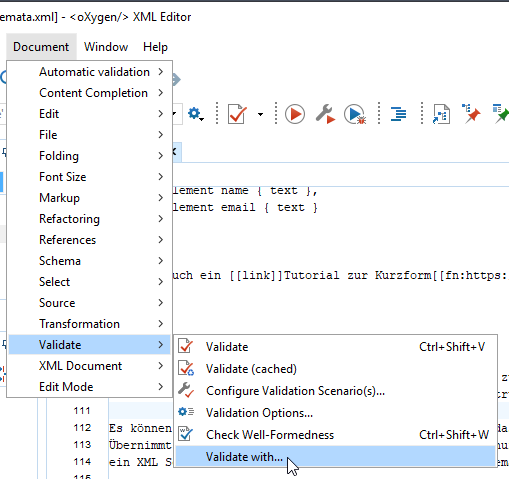Open the dropdown arrow beside Validate icon
Image resolution: width=509 pixels, height=479 pixels.
[260, 114]
